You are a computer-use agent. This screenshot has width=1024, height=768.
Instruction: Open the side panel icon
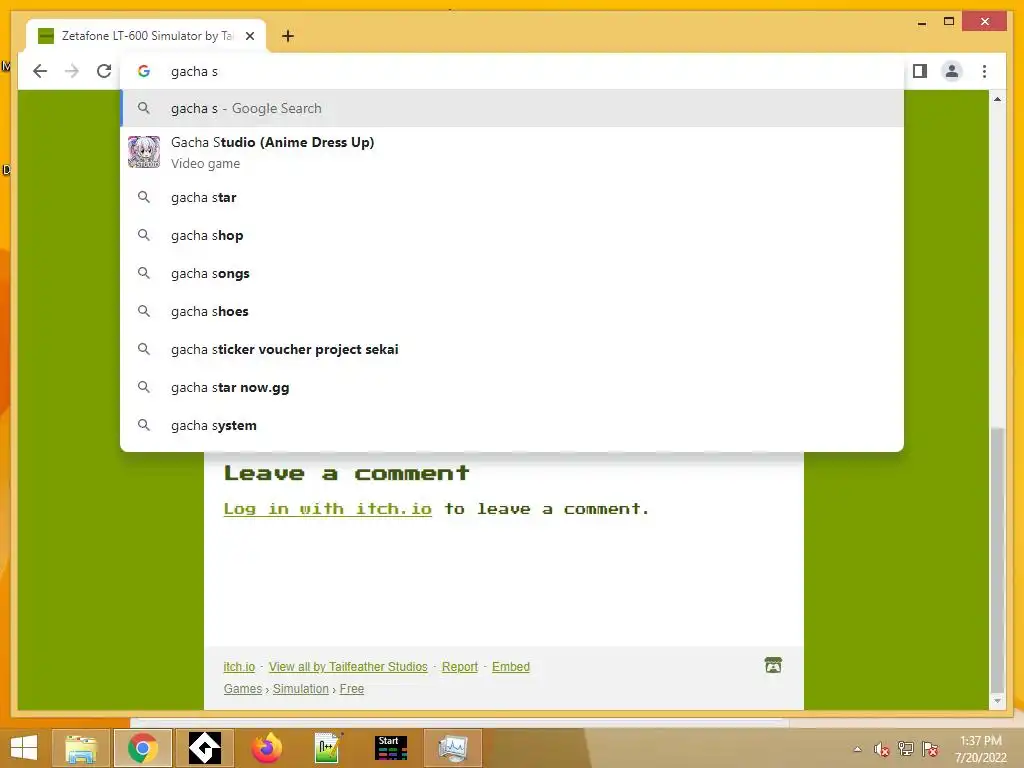920,71
